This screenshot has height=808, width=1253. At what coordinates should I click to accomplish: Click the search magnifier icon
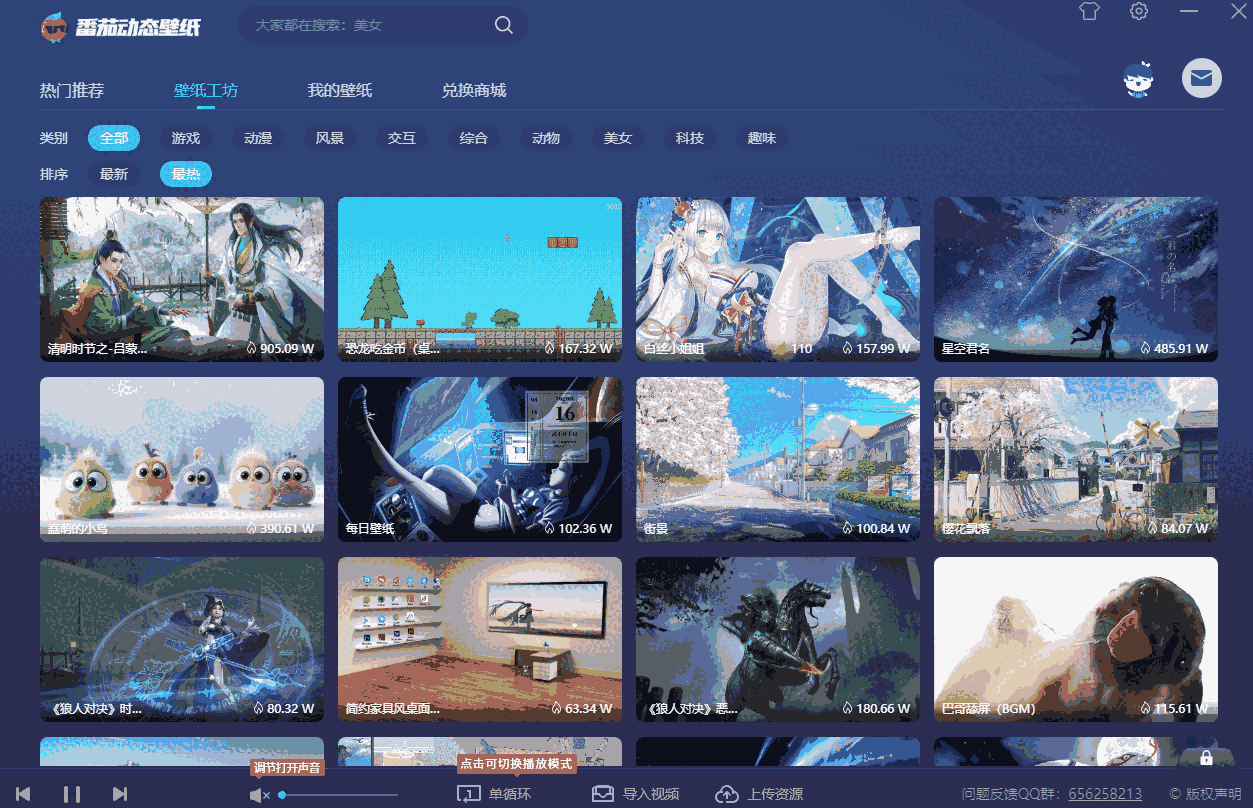[503, 25]
